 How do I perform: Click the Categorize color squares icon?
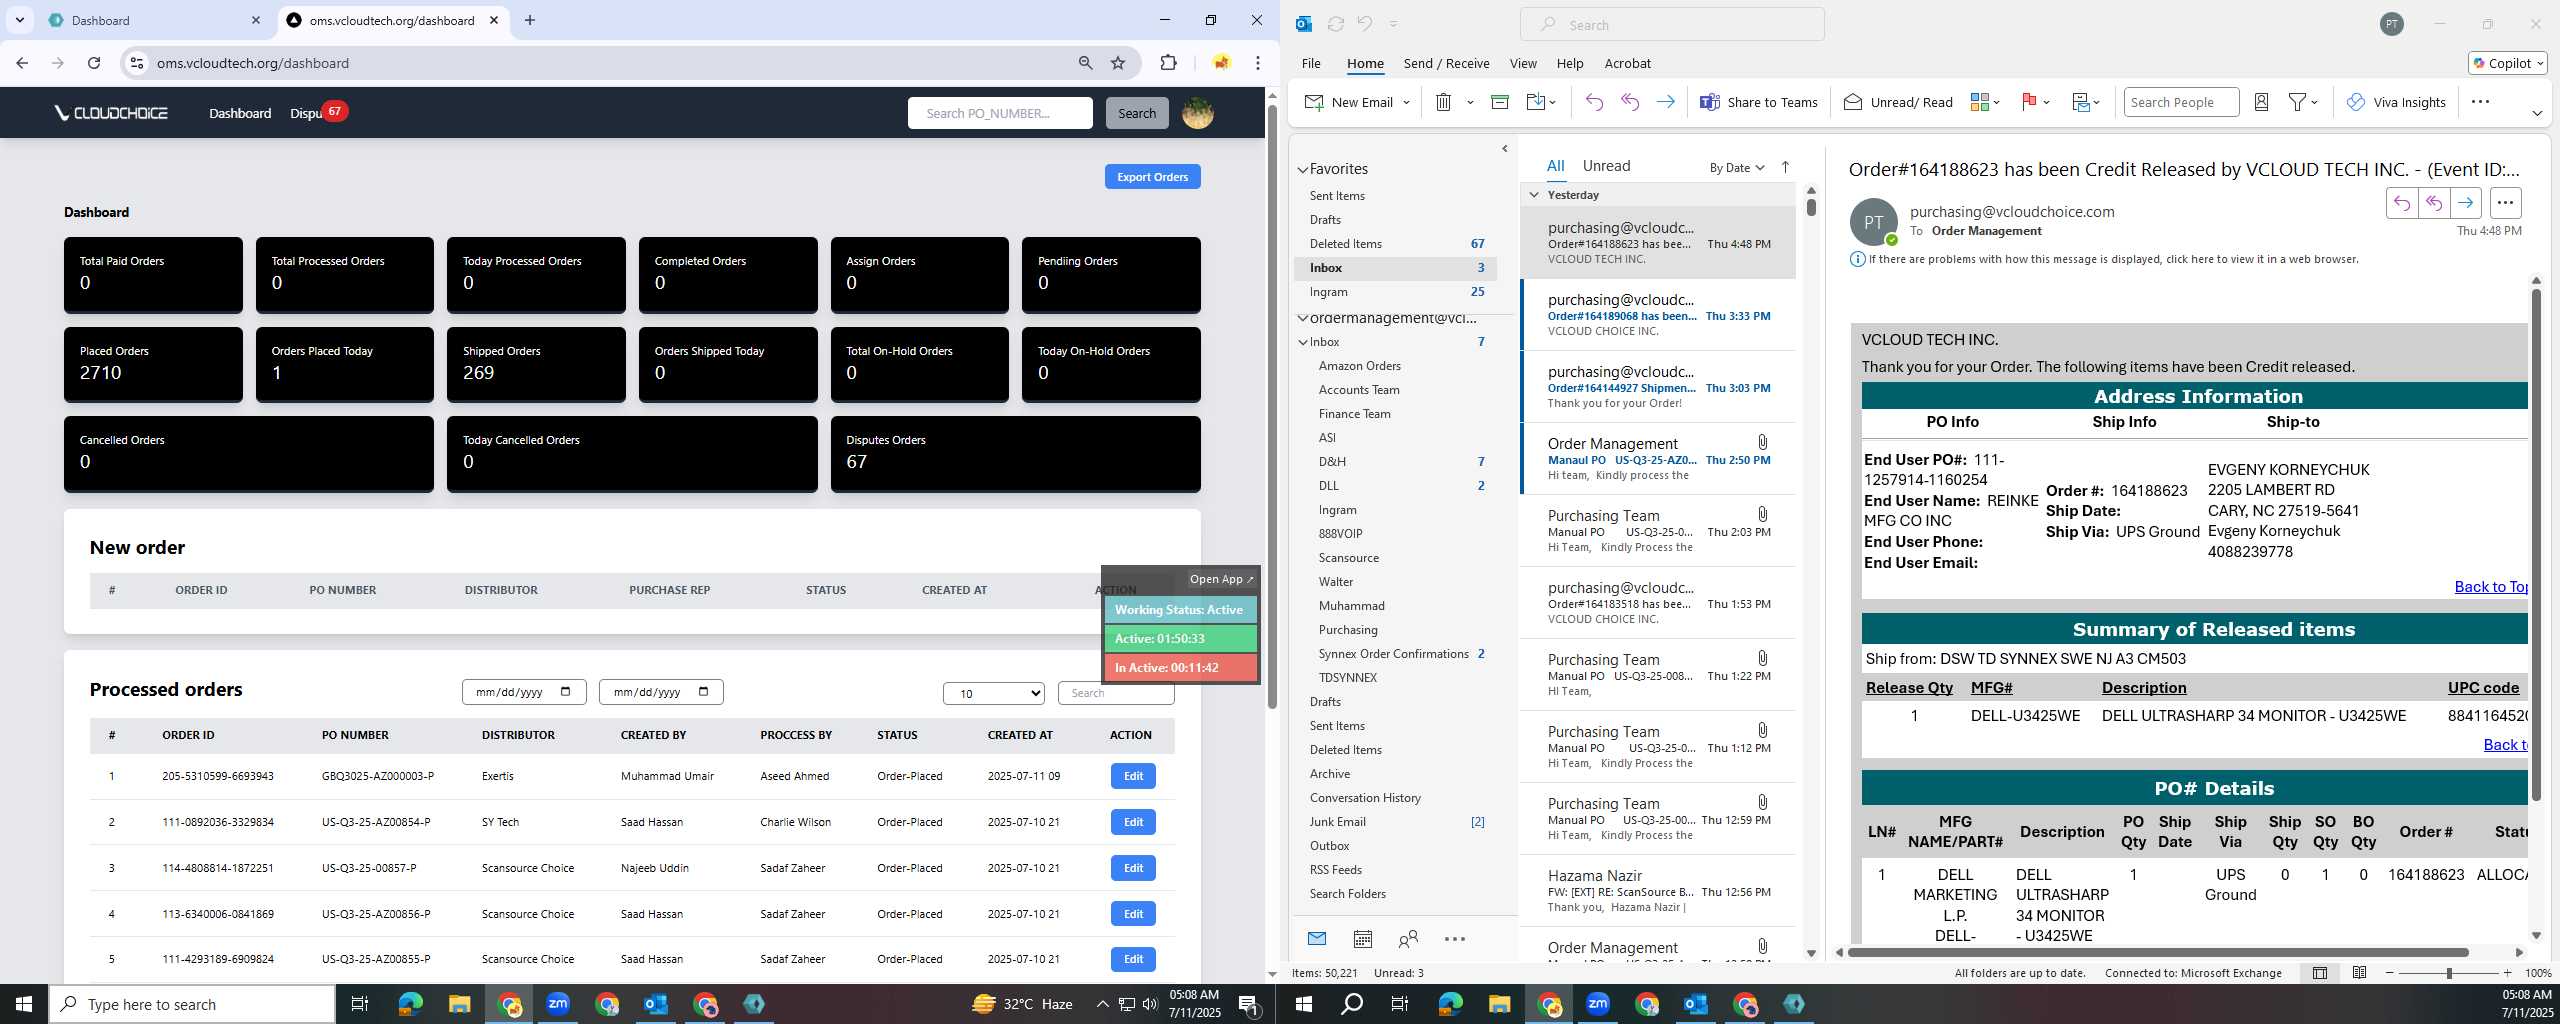pyautogui.click(x=1979, y=102)
